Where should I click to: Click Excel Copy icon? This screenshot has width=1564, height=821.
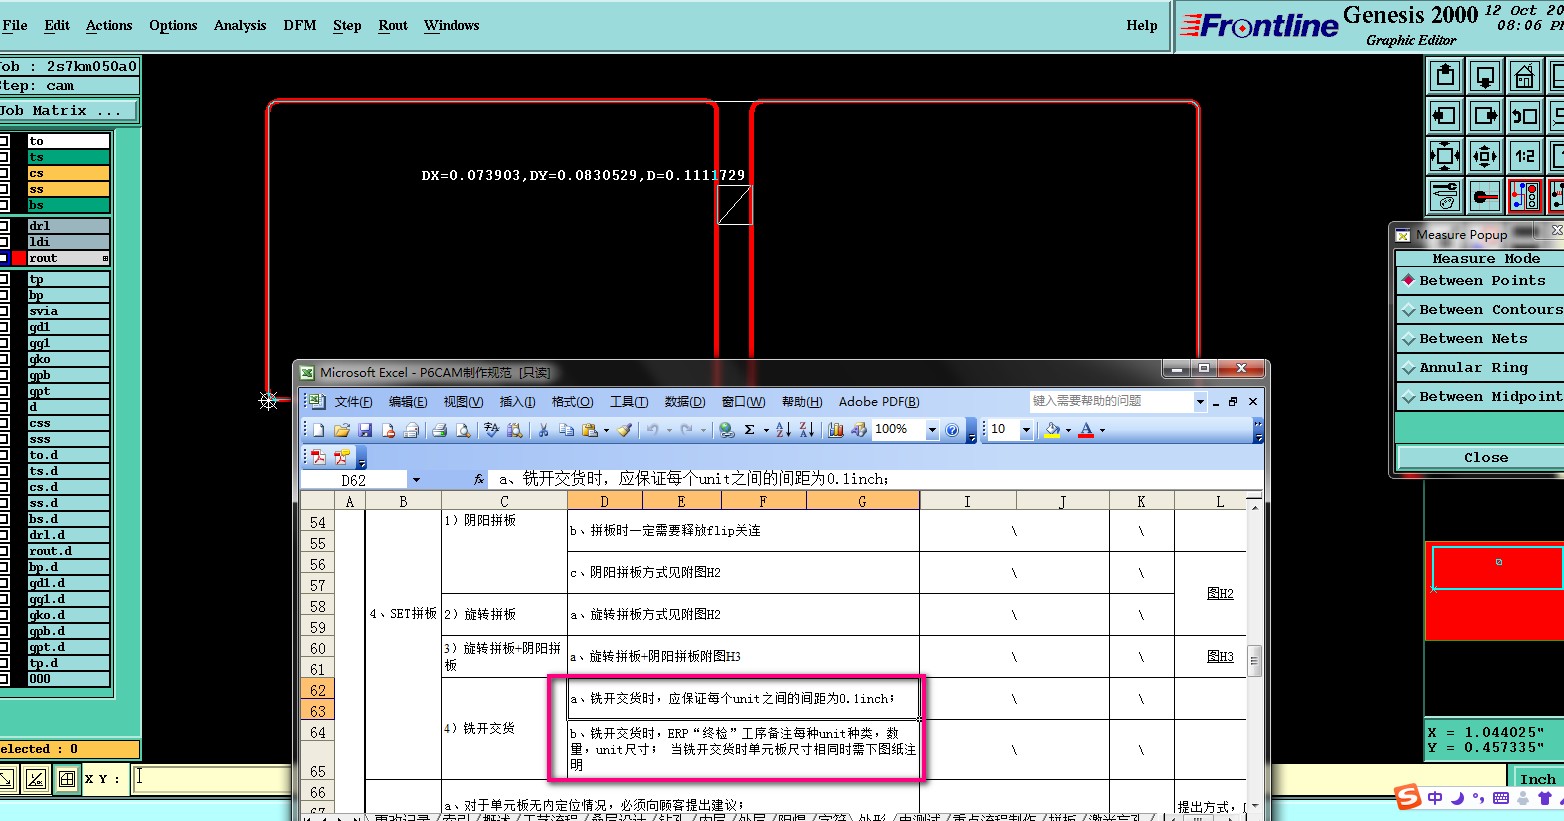coord(566,430)
